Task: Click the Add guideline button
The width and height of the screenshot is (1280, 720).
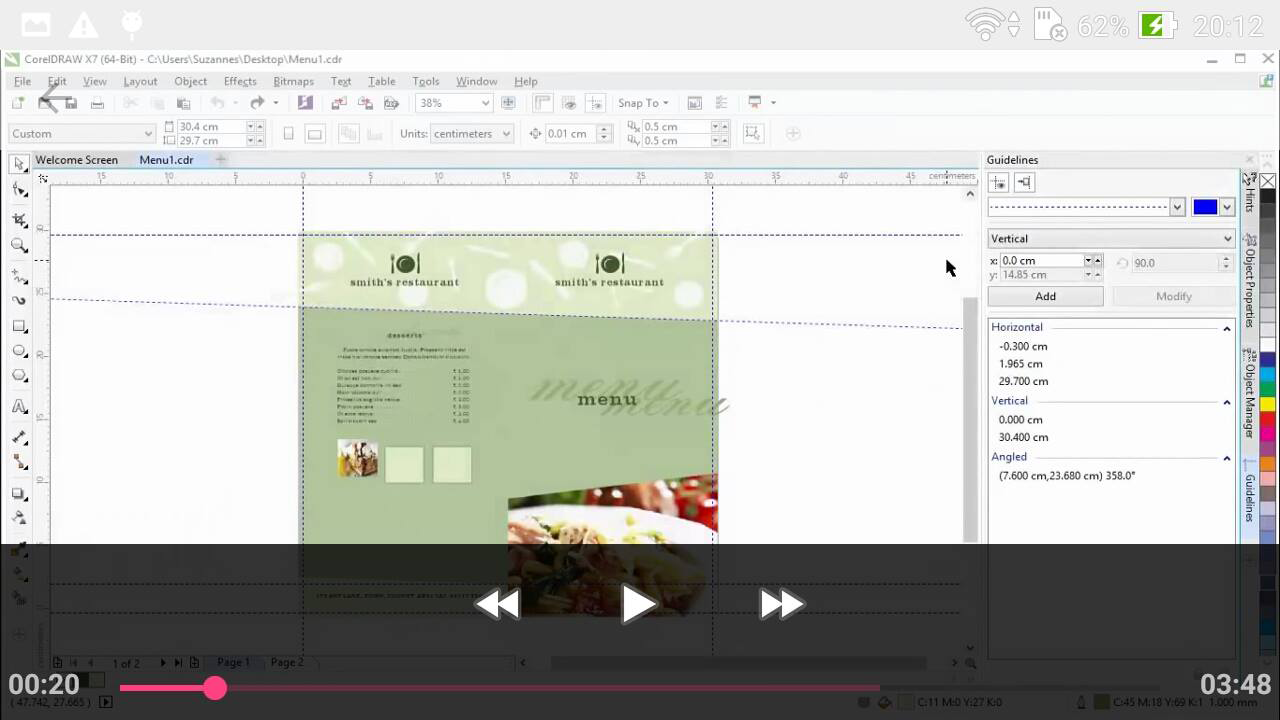Action: [x=1045, y=296]
